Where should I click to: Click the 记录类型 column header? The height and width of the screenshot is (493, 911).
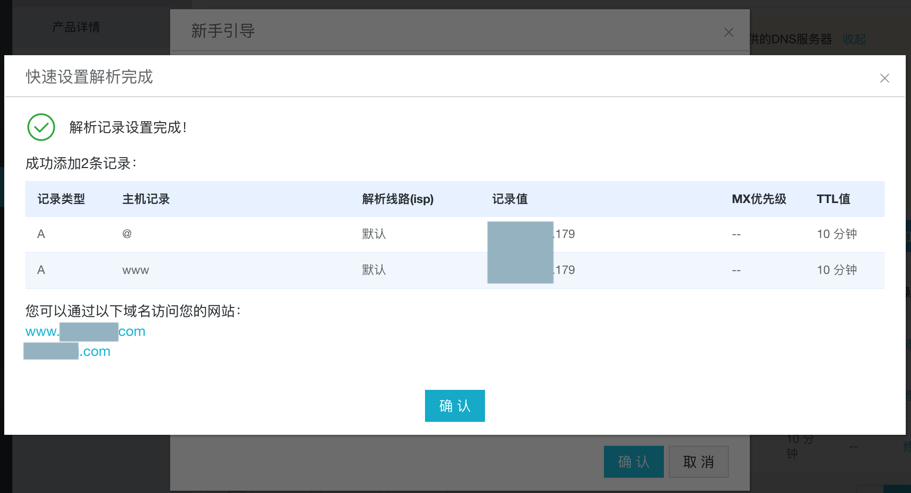click(61, 199)
